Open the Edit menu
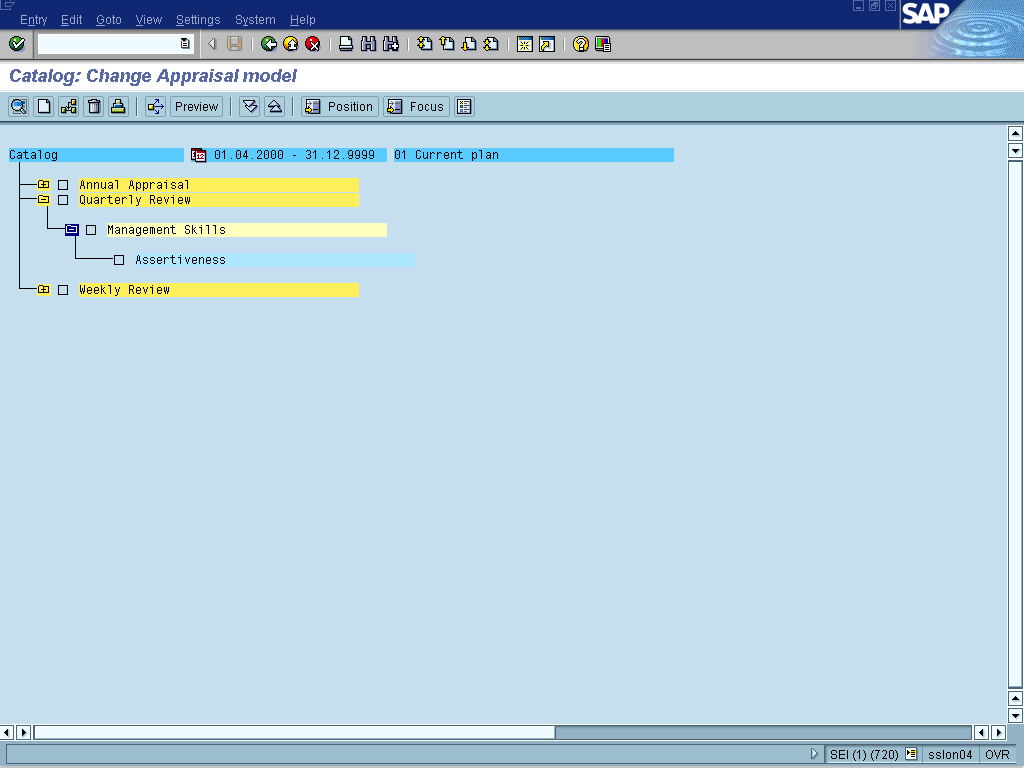Image resolution: width=1024 pixels, height=768 pixels. pos(72,20)
